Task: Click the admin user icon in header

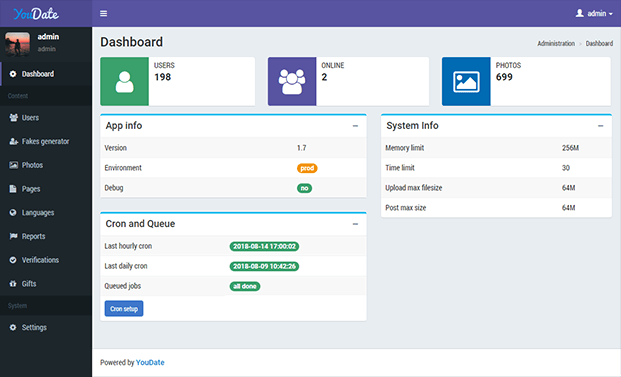Action: coord(579,13)
